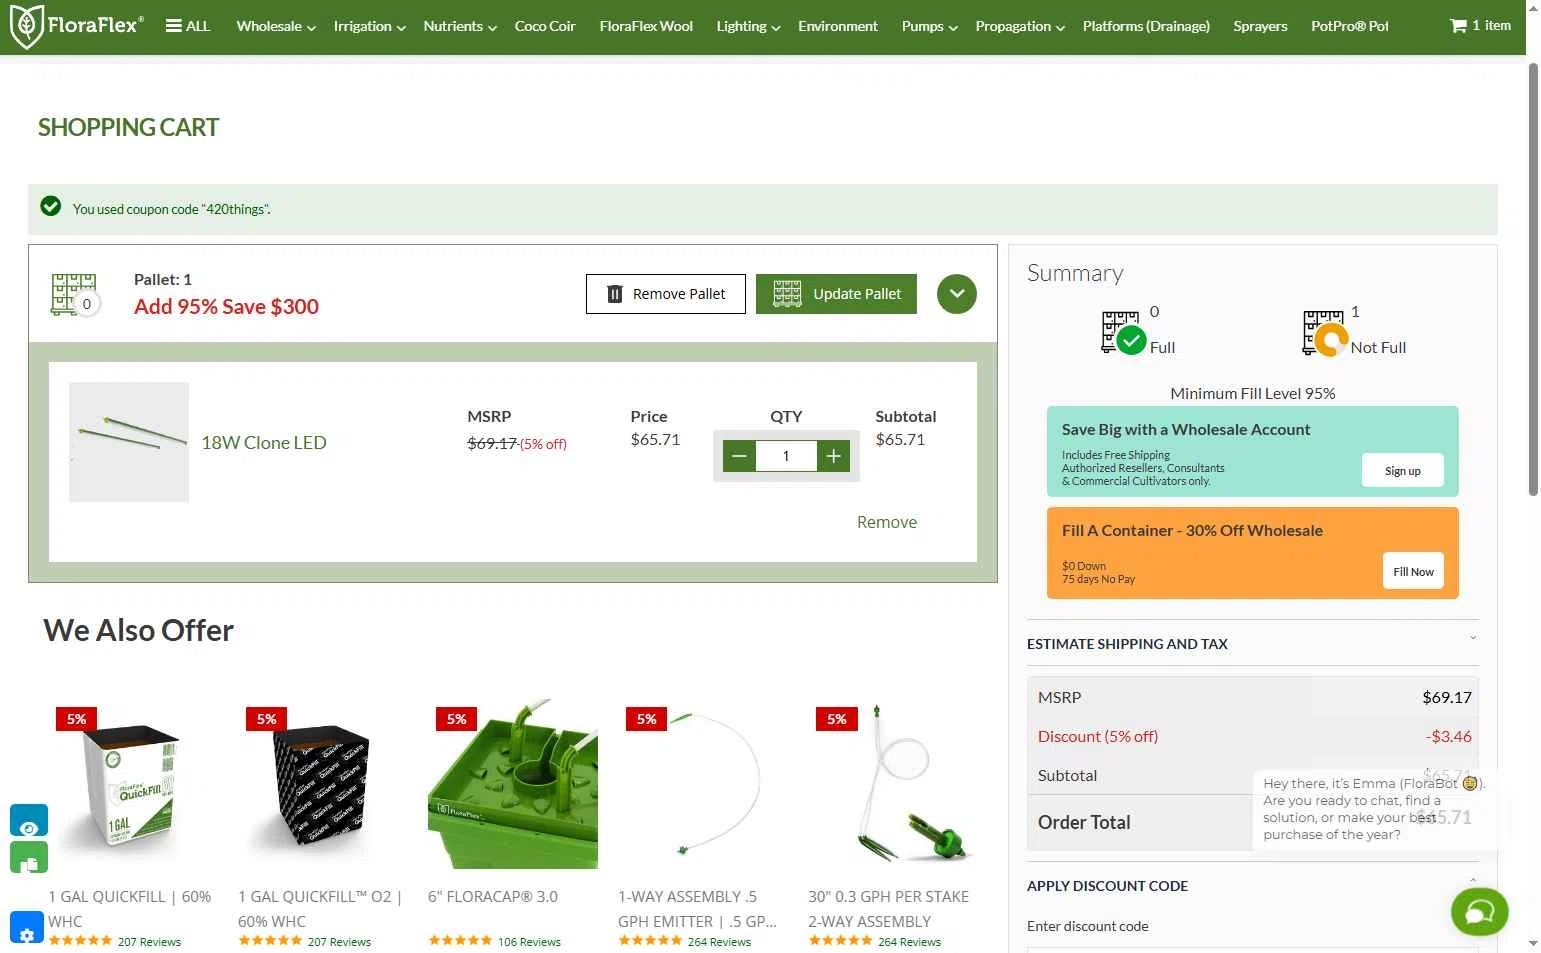1541x953 pixels.
Task: Click Remove Pallet button
Action: (666, 294)
